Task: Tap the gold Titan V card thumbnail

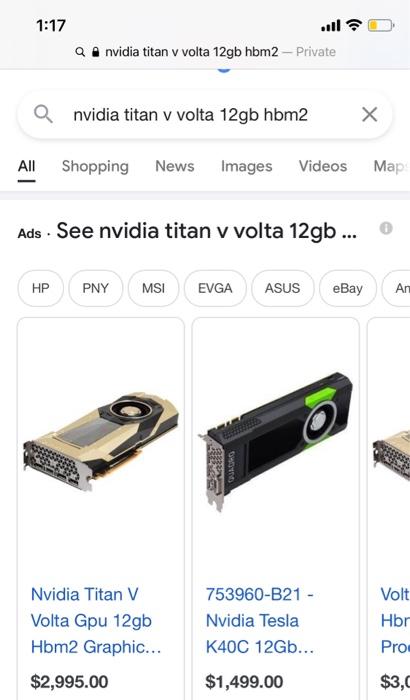Action: 101,442
